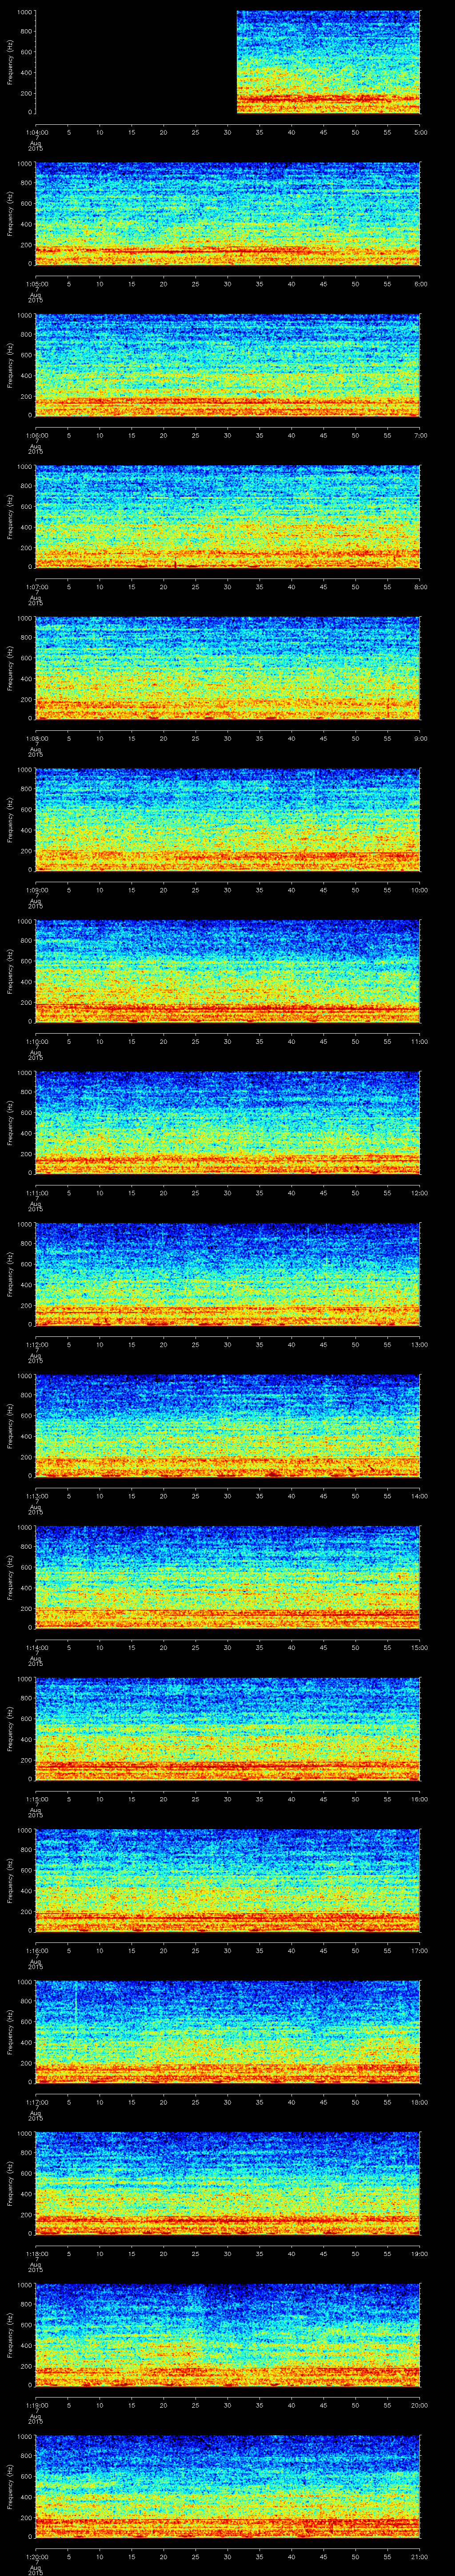The image size is (455, 2576).
Task: Open the spectrogram panel starting at 1:10:00
Action: [x=228, y=972]
